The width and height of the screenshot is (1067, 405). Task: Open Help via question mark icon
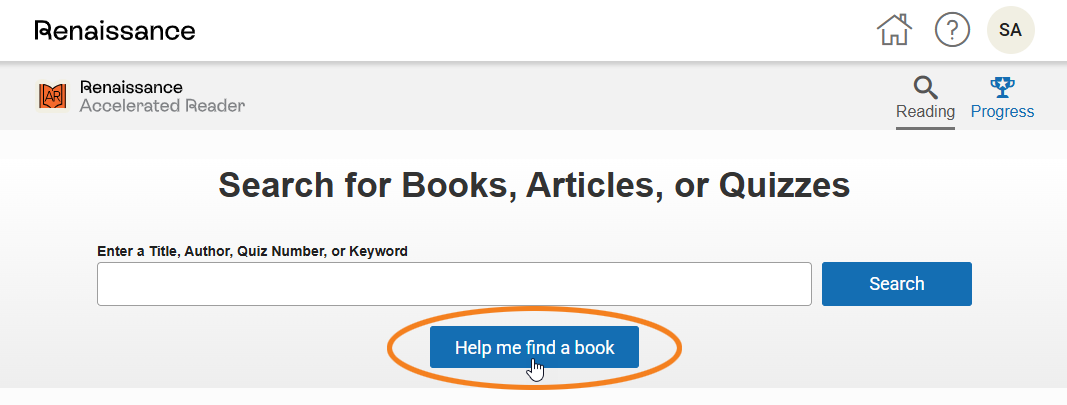point(952,30)
